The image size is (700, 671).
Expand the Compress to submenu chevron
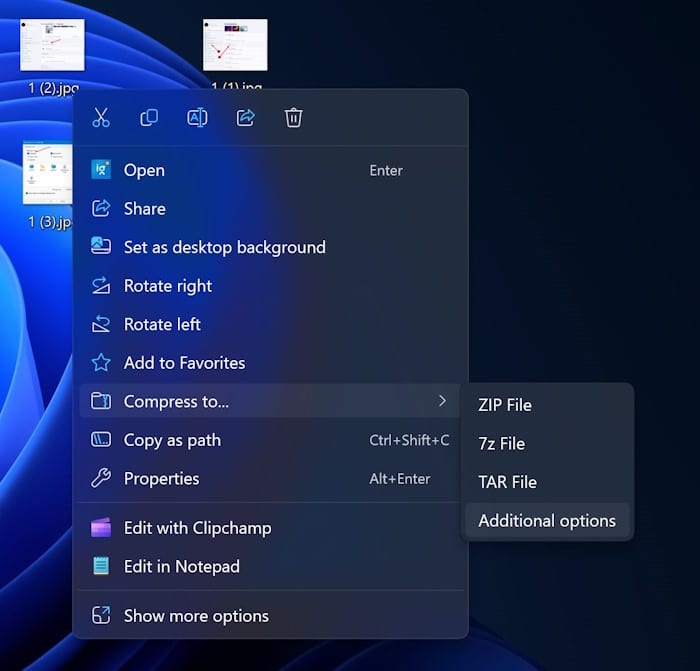click(442, 401)
